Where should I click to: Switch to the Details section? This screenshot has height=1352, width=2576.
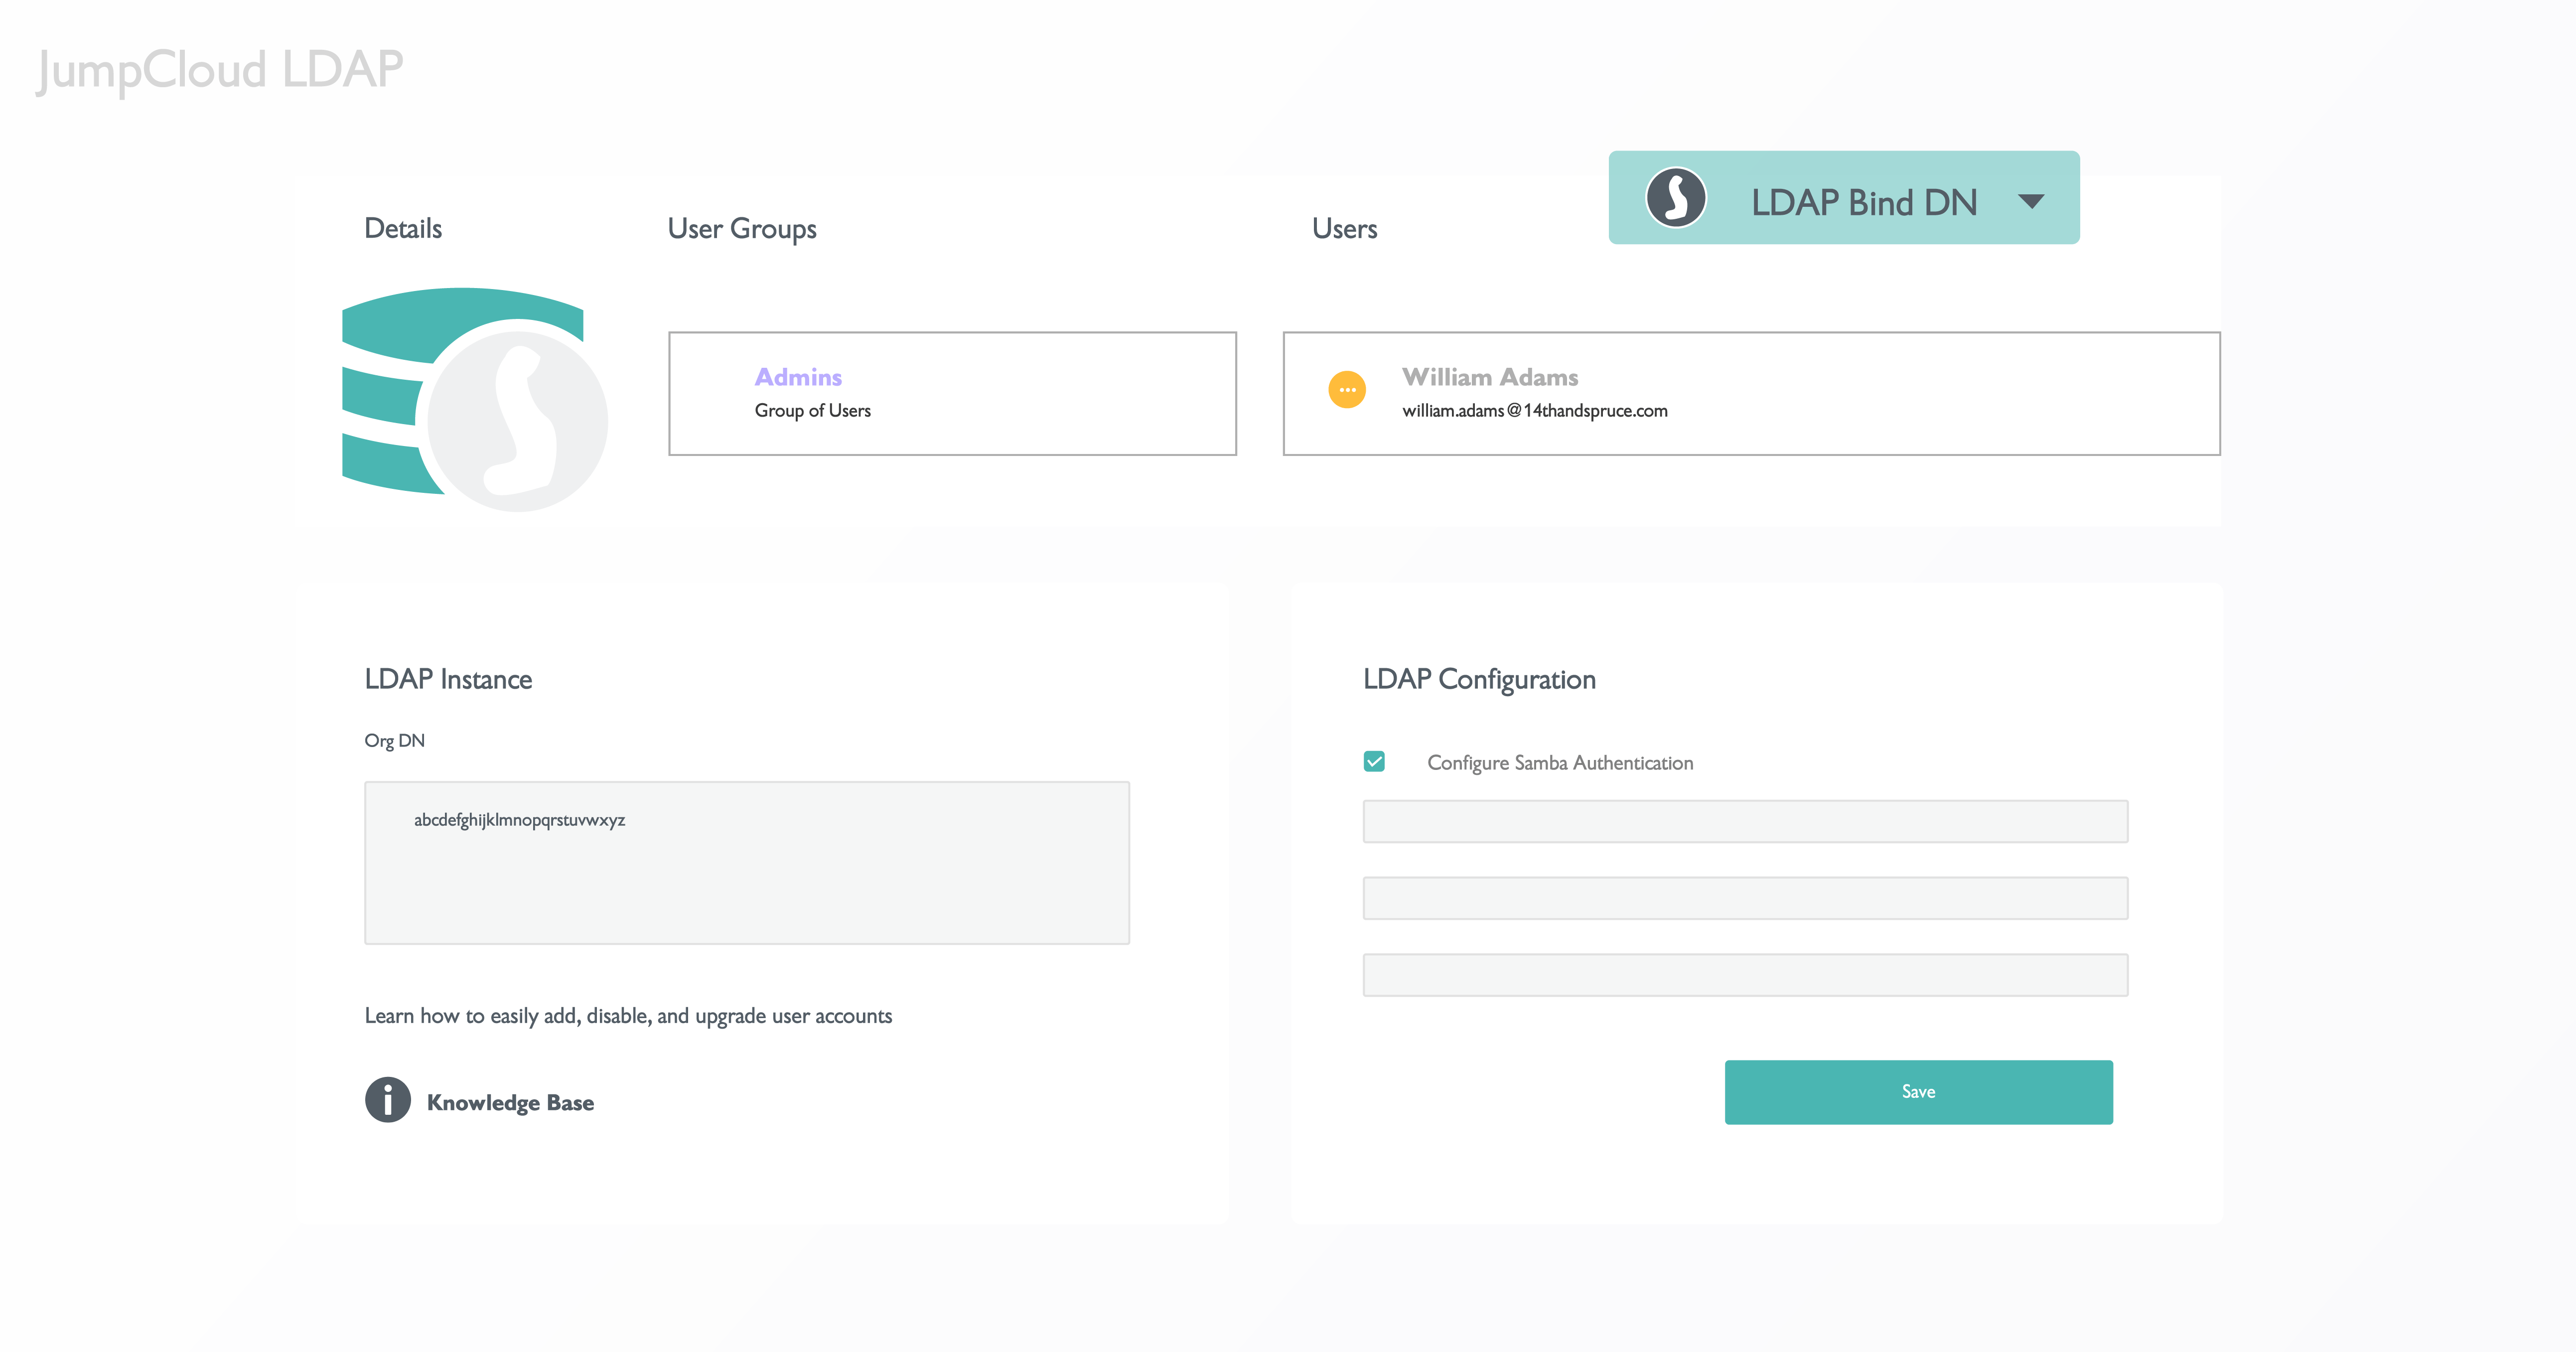(x=403, y=228)
